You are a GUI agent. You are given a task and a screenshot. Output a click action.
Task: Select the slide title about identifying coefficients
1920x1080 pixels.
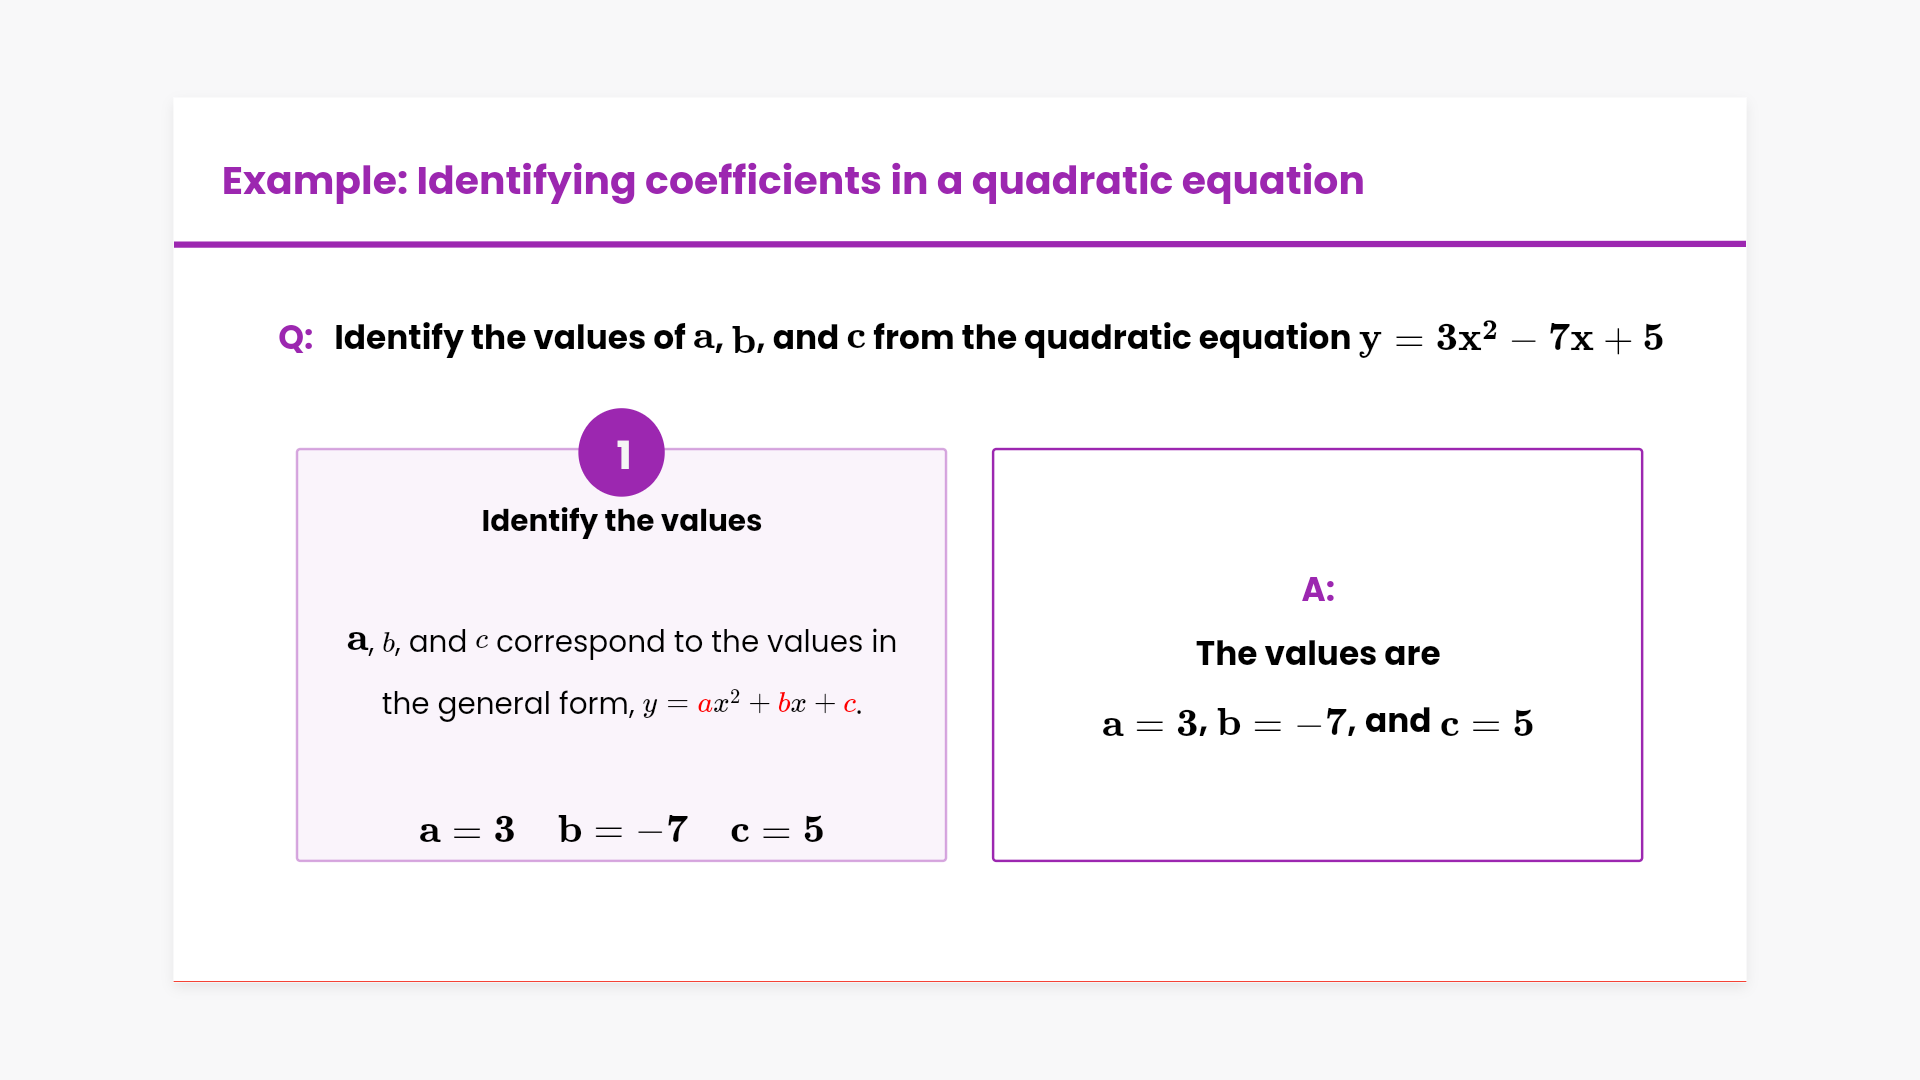coord(792,181)
